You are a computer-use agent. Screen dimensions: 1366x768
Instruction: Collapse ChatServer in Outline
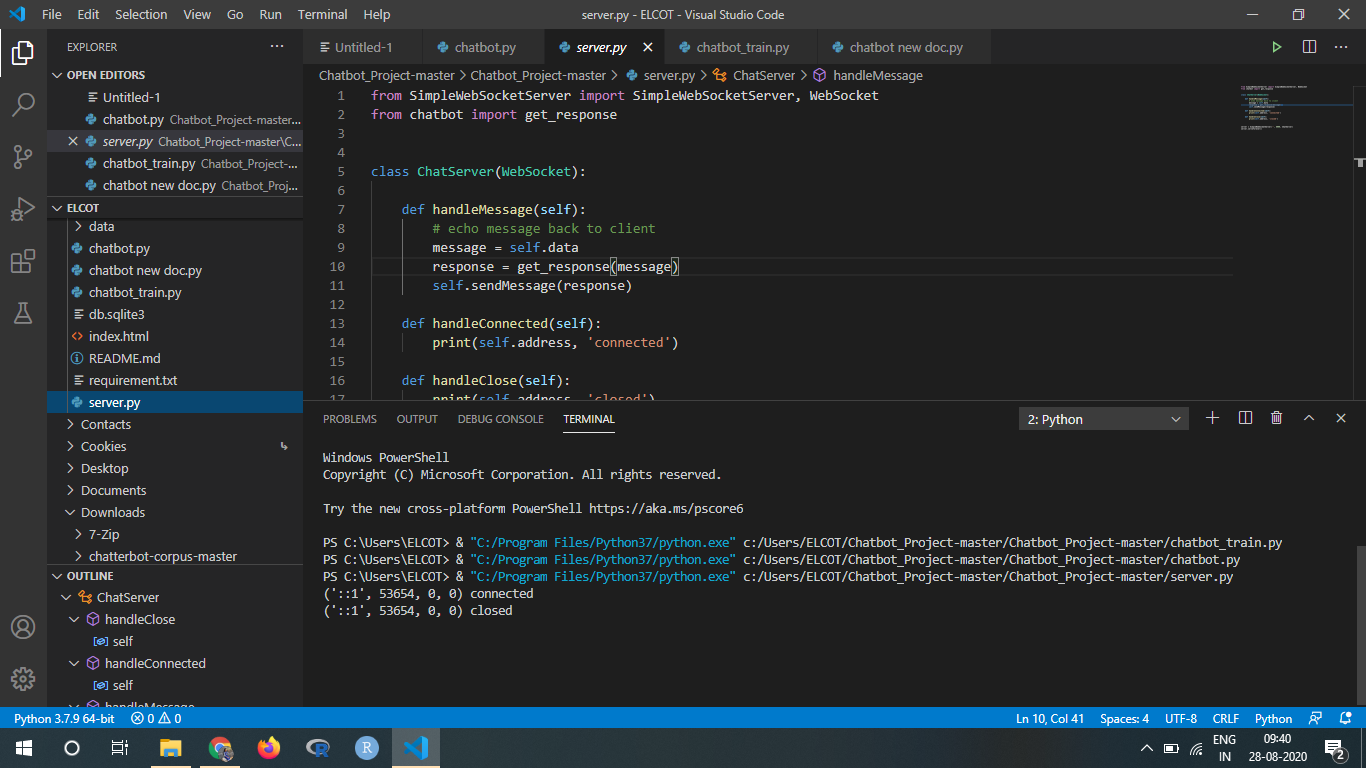[67, 597]
